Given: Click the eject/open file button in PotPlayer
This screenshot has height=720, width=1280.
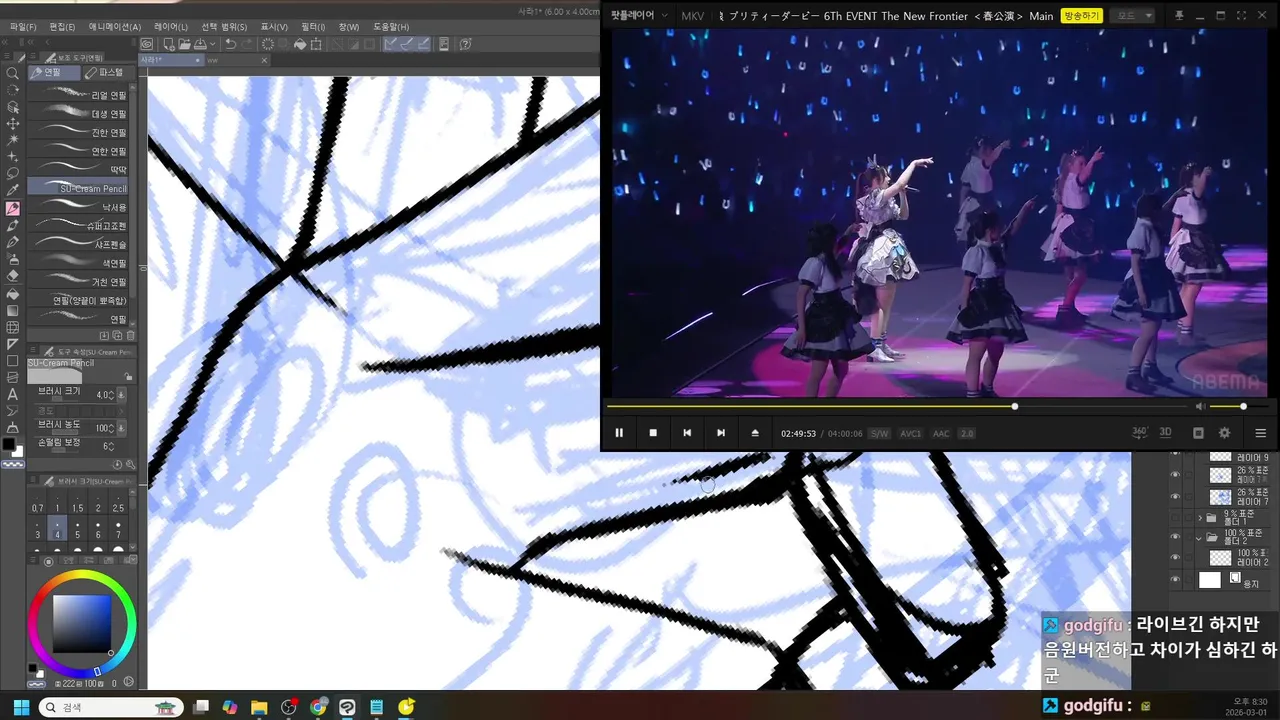Looking at the screenshot, I should pyautogui.click(x=755, y=433).
